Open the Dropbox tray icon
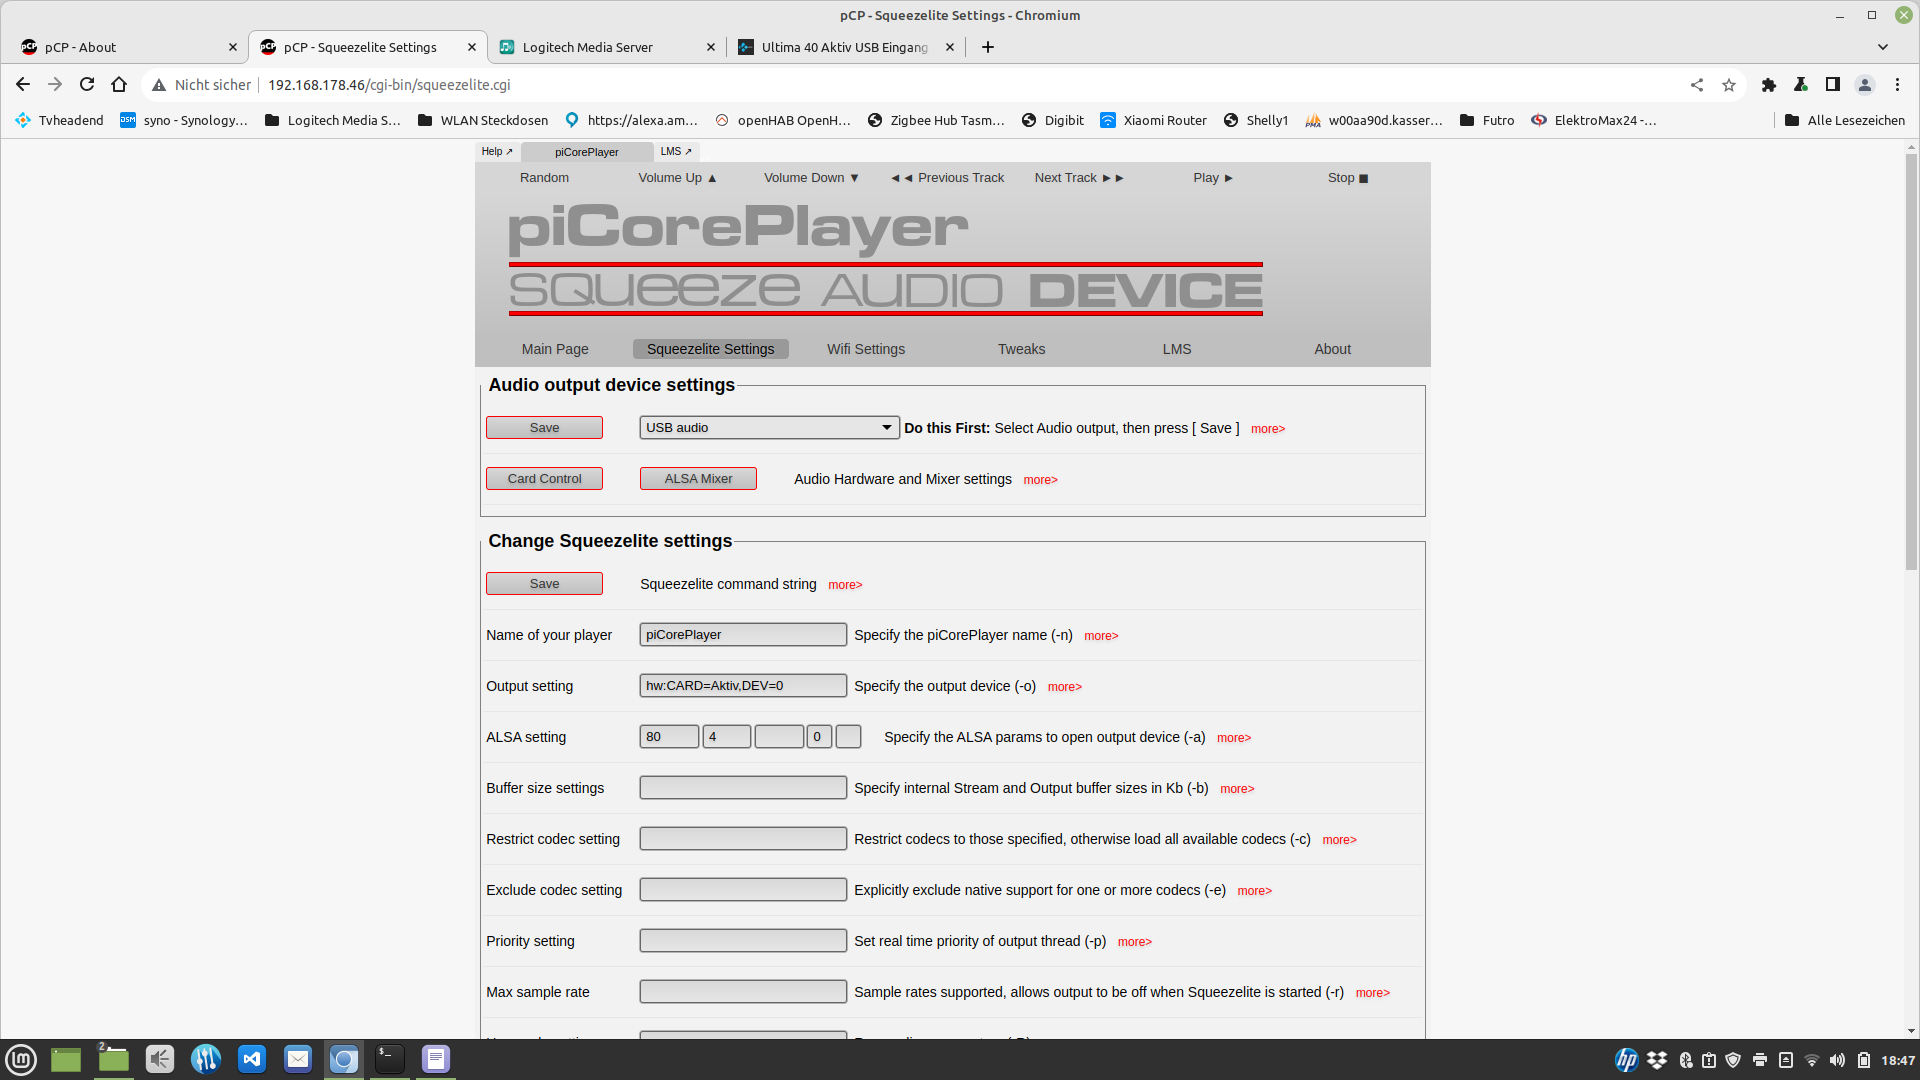1920x1080 pixels. coord(1657,1060)
